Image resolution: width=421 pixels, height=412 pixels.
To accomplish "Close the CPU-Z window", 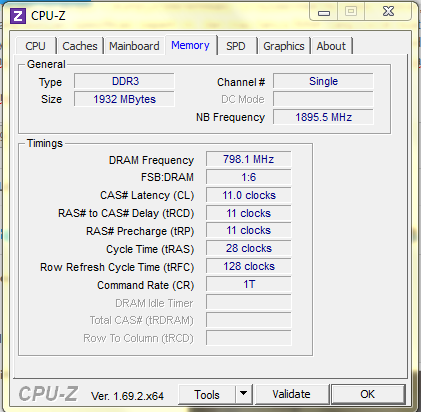I will (x=388, y=12).
